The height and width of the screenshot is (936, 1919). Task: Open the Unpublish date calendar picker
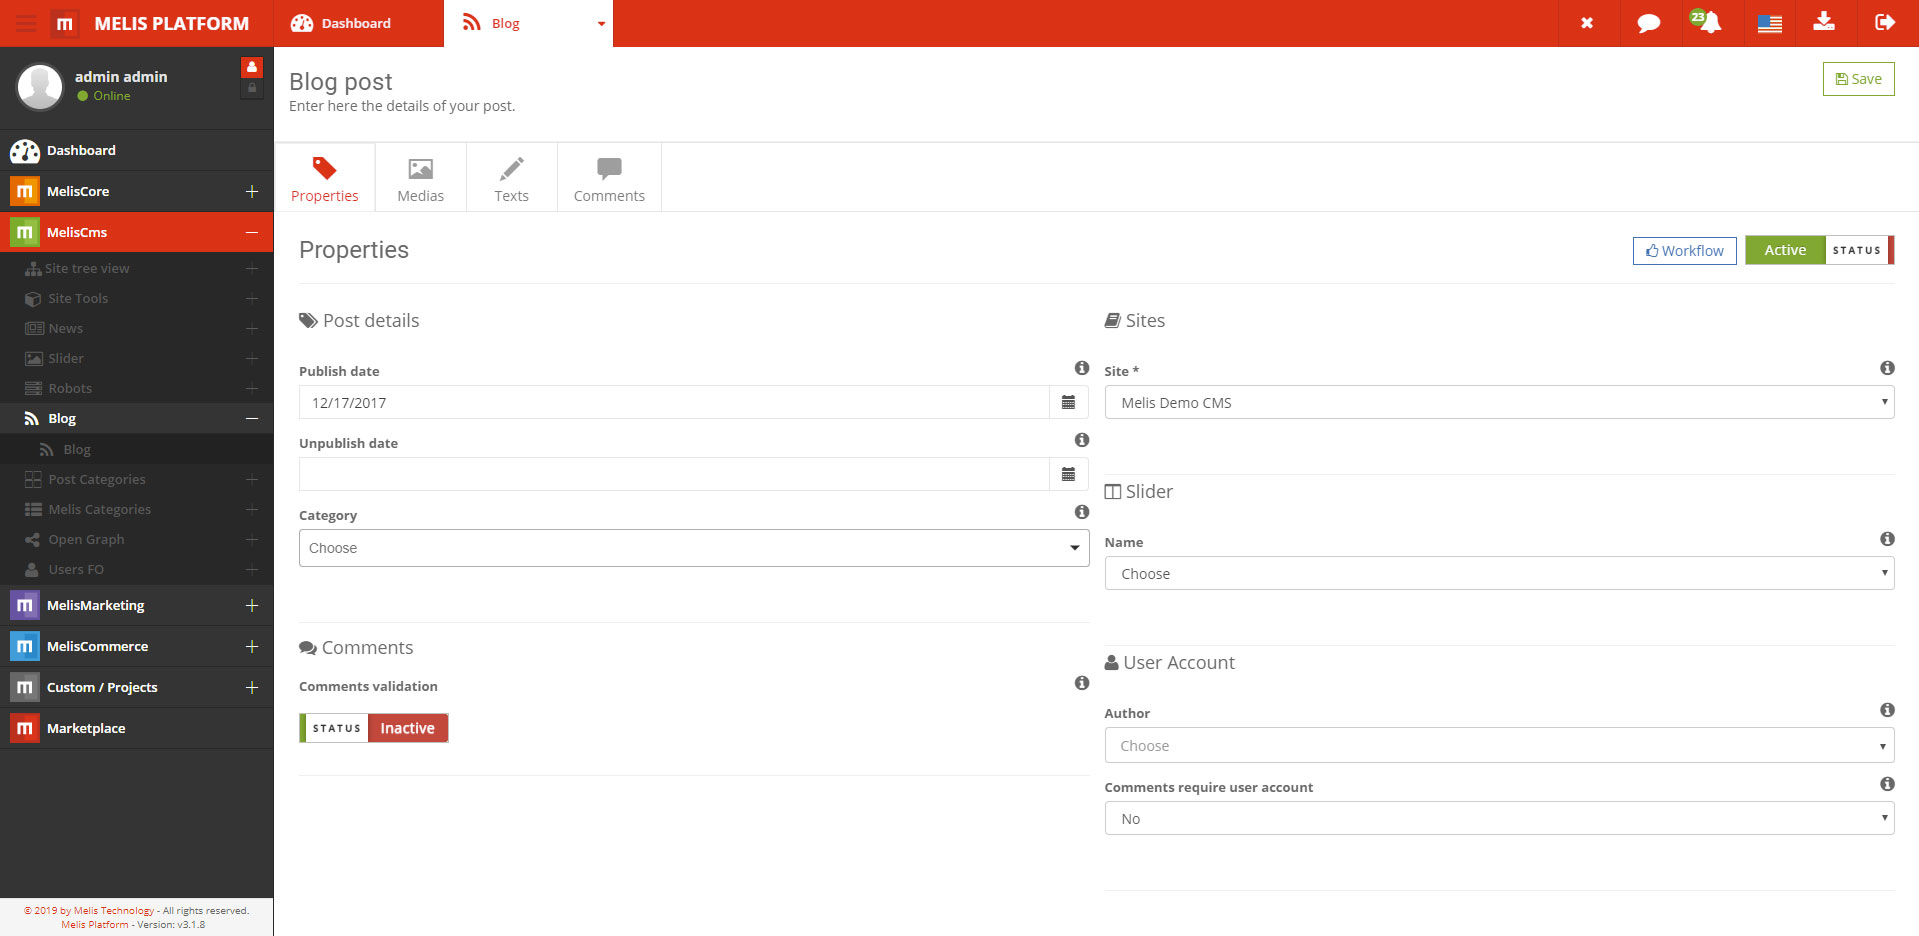[x=1068, y=474]
